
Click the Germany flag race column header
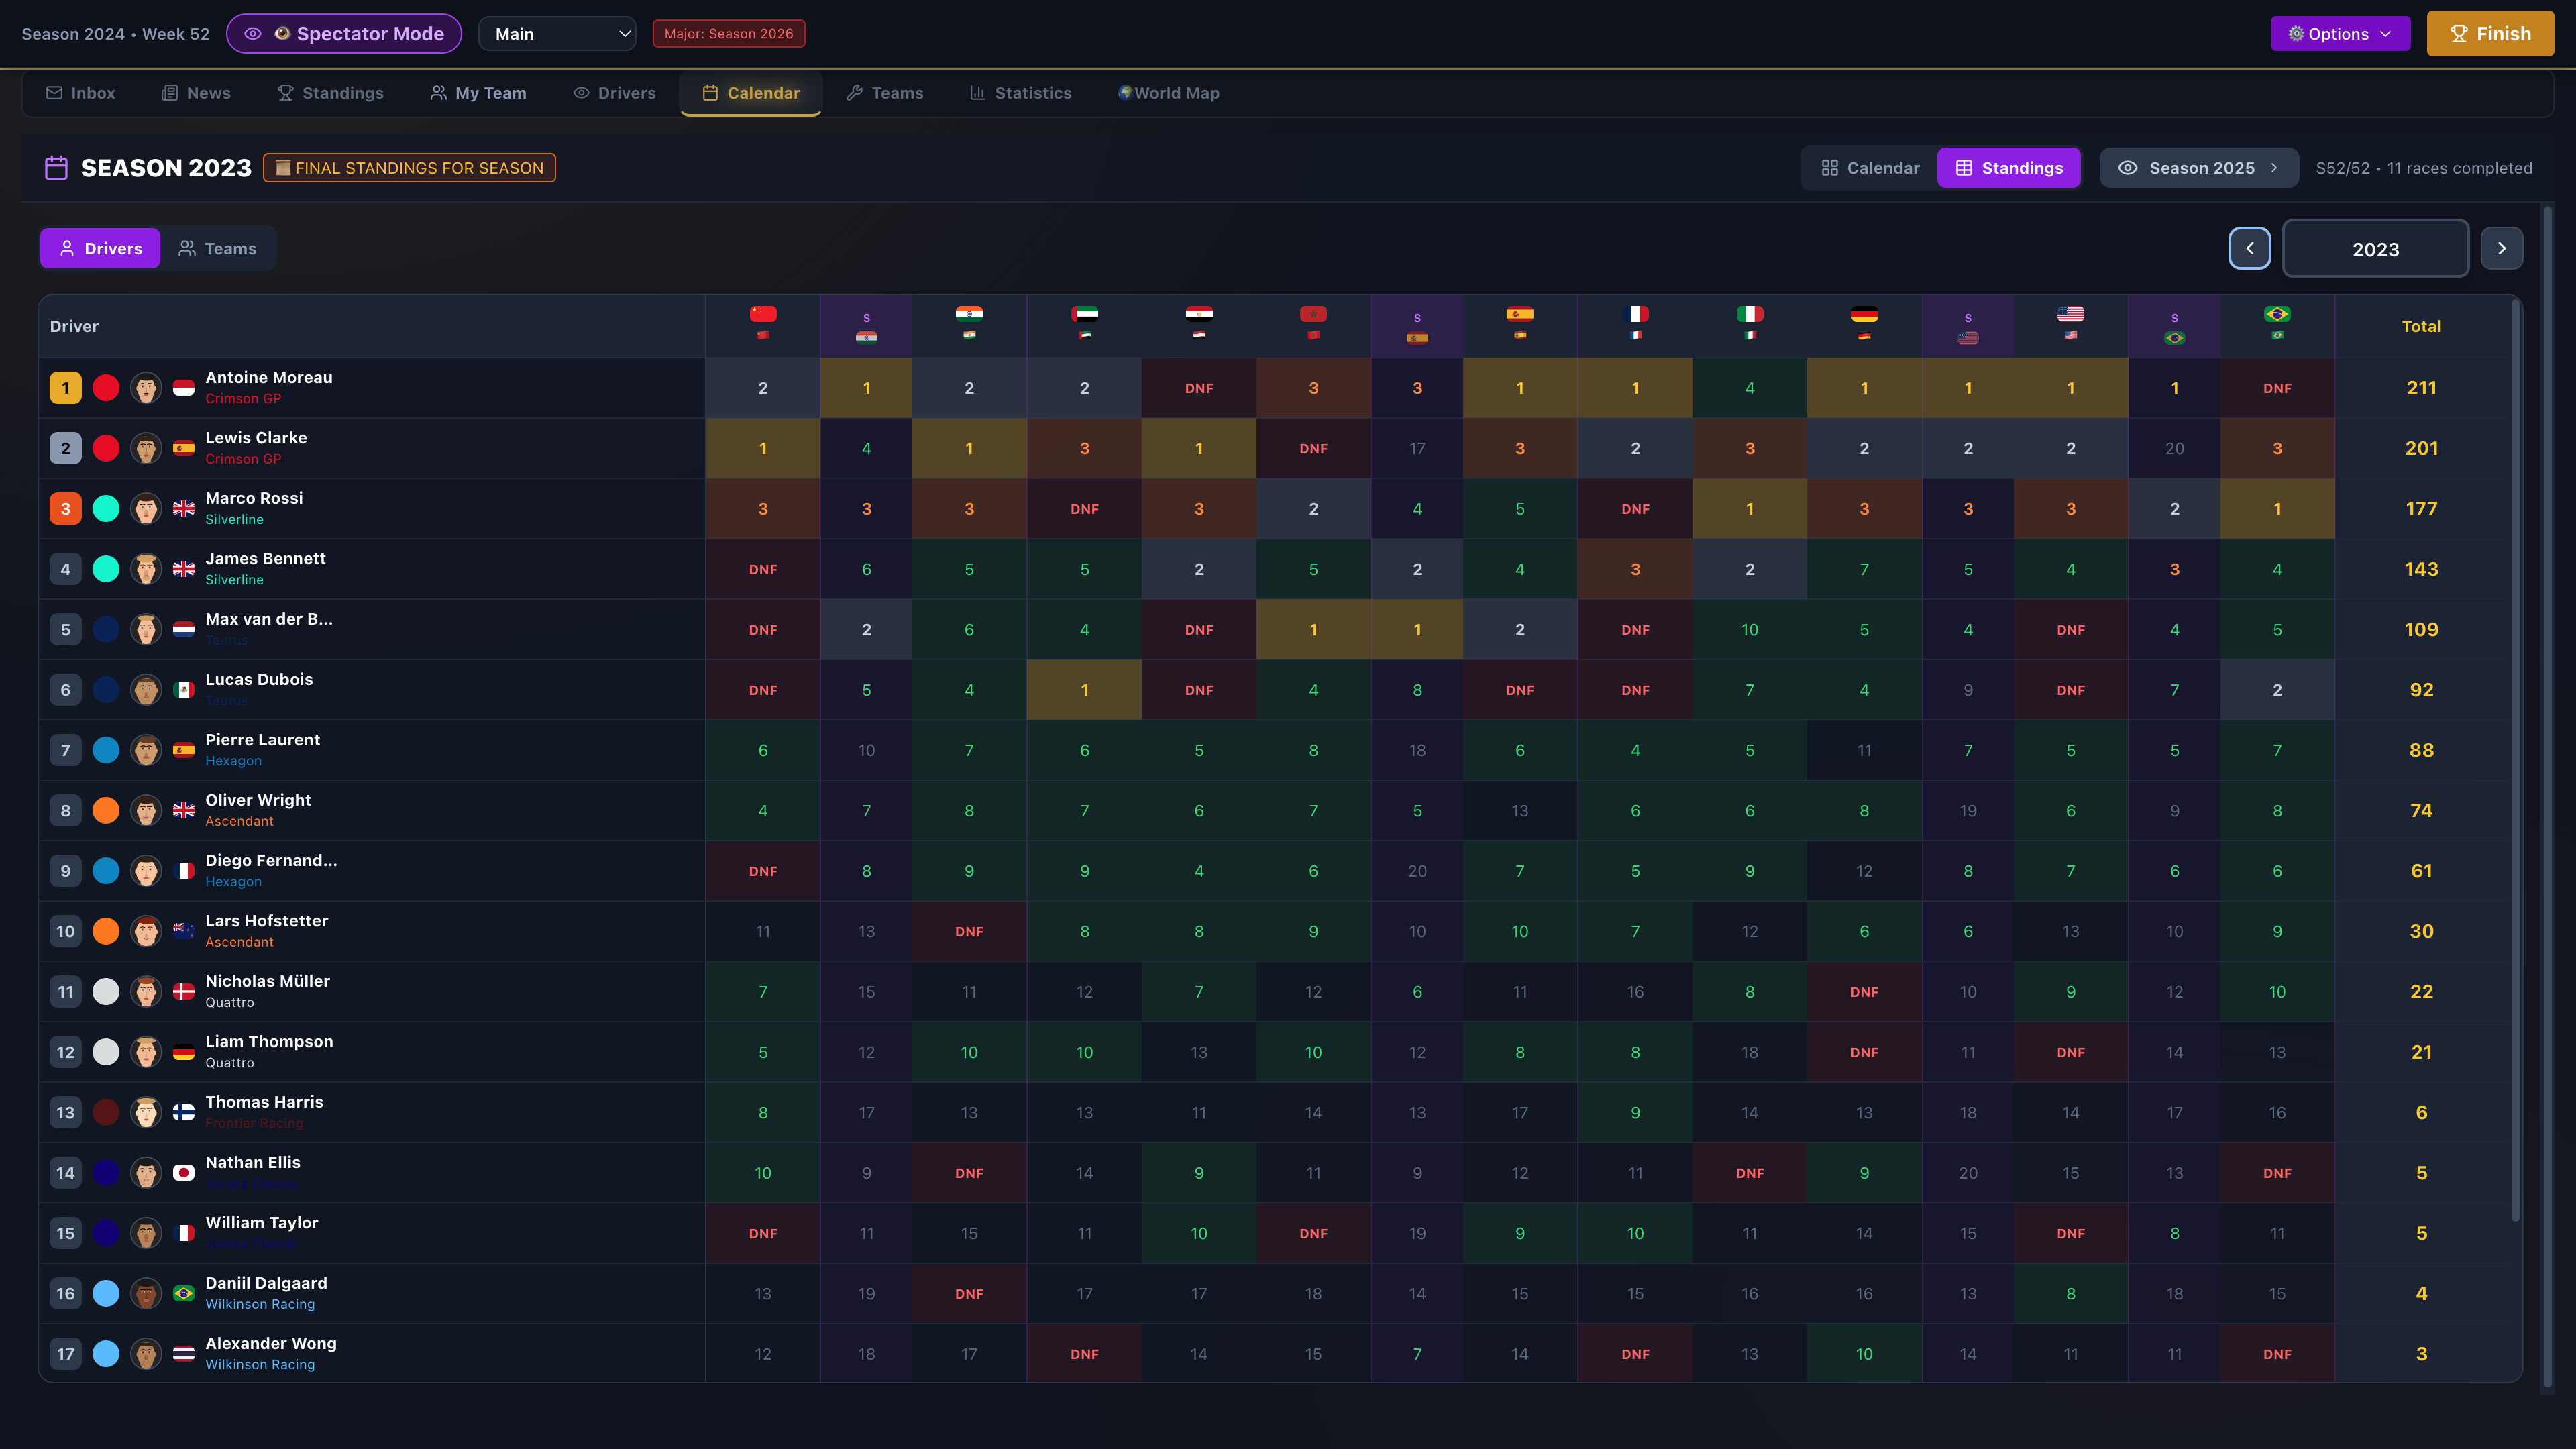point(1864,325)
